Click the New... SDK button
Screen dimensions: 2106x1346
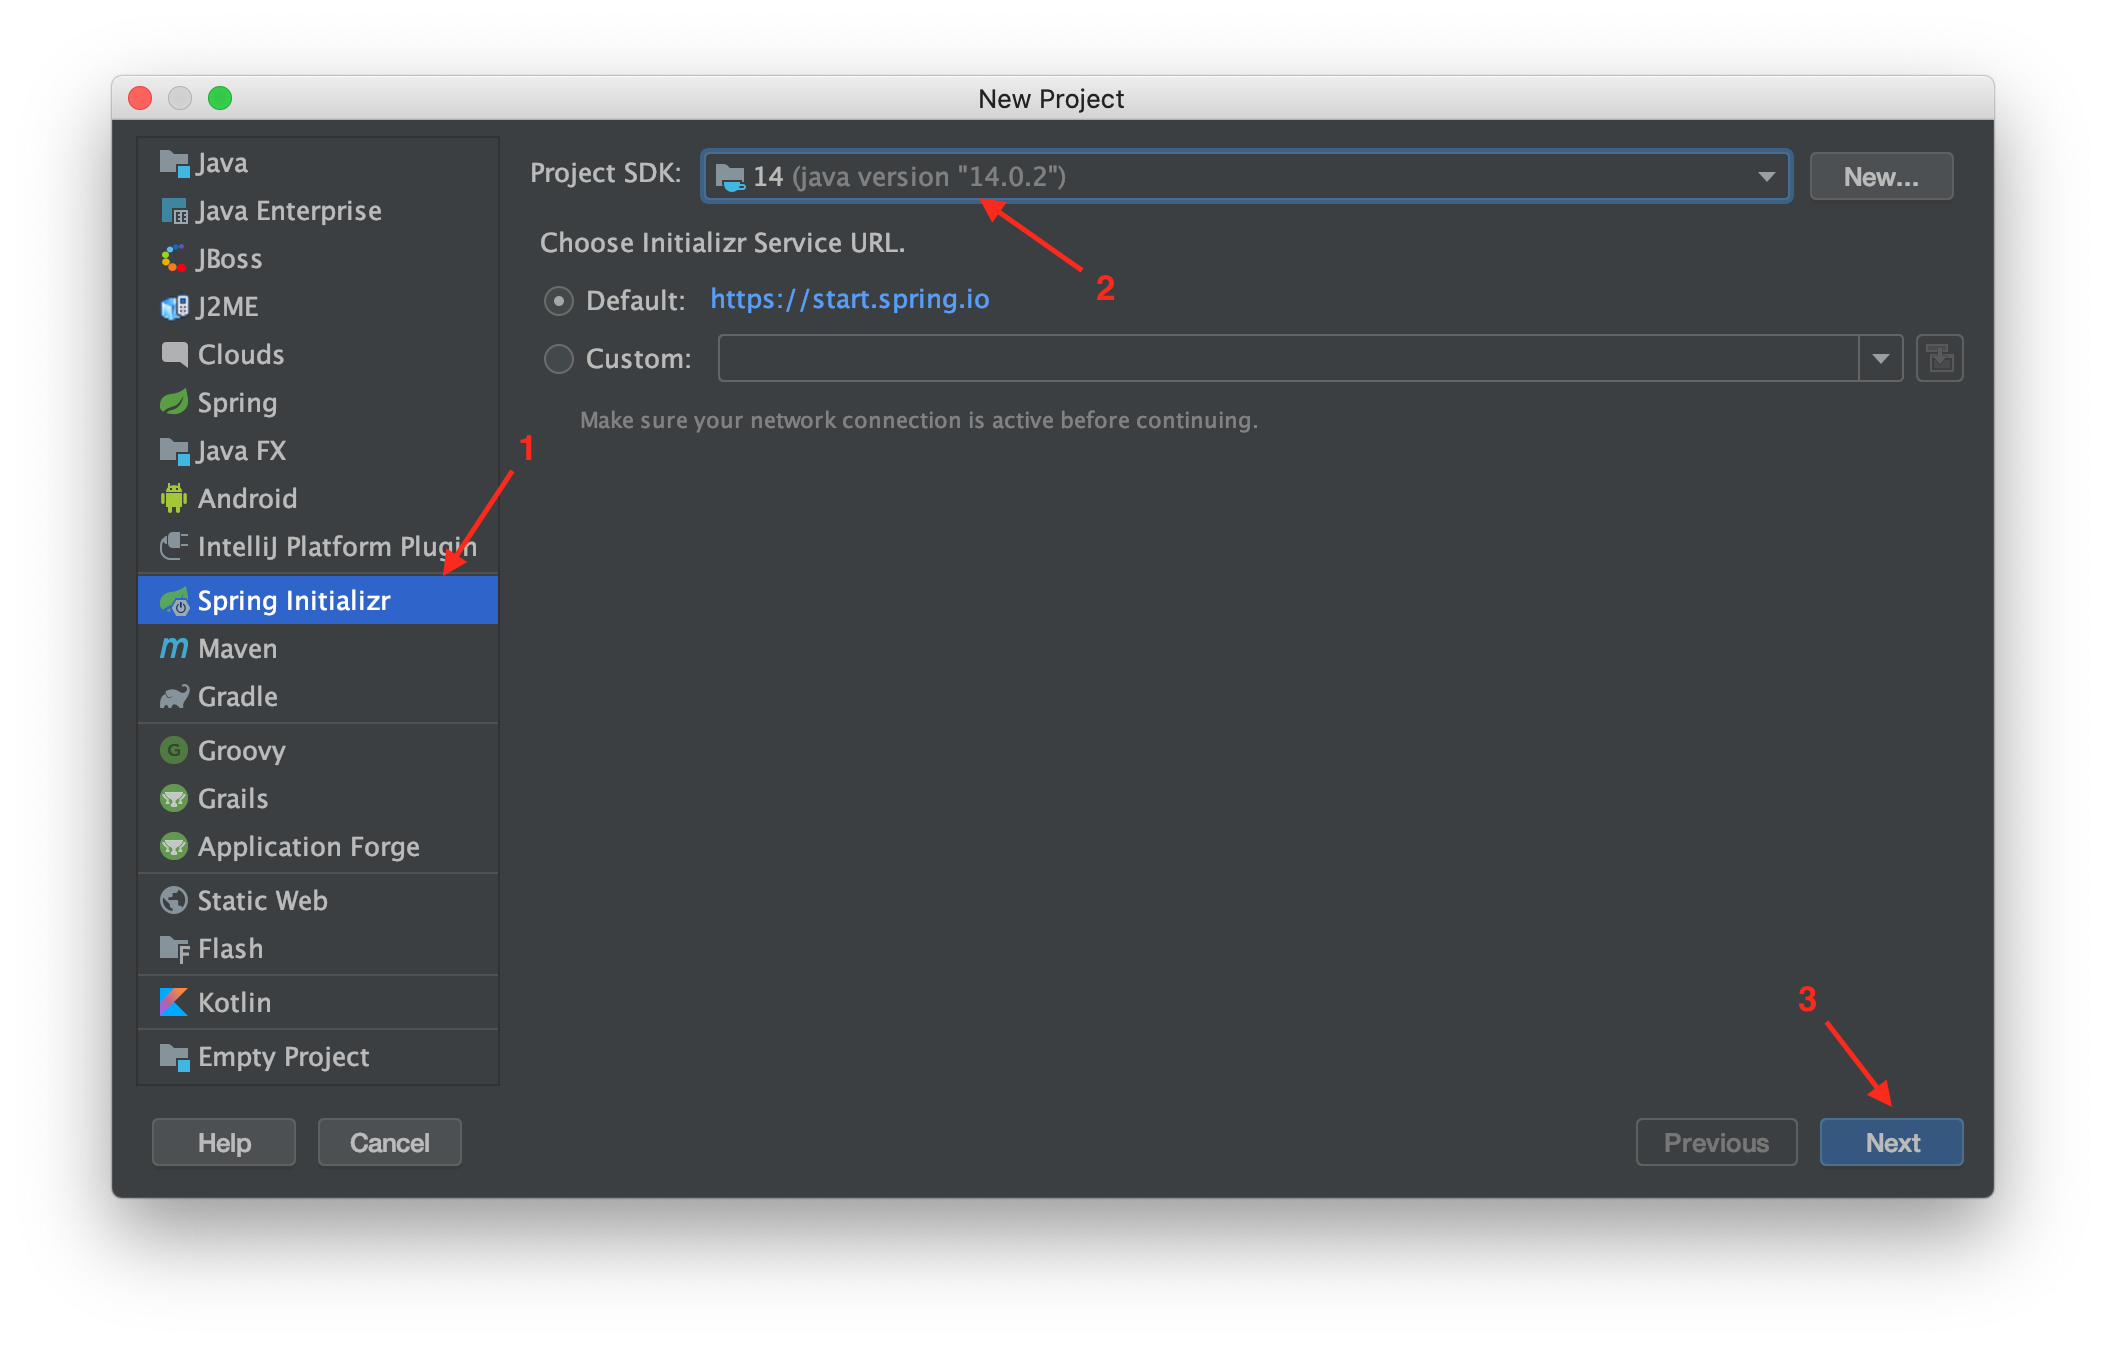[x=1881, y=177]
